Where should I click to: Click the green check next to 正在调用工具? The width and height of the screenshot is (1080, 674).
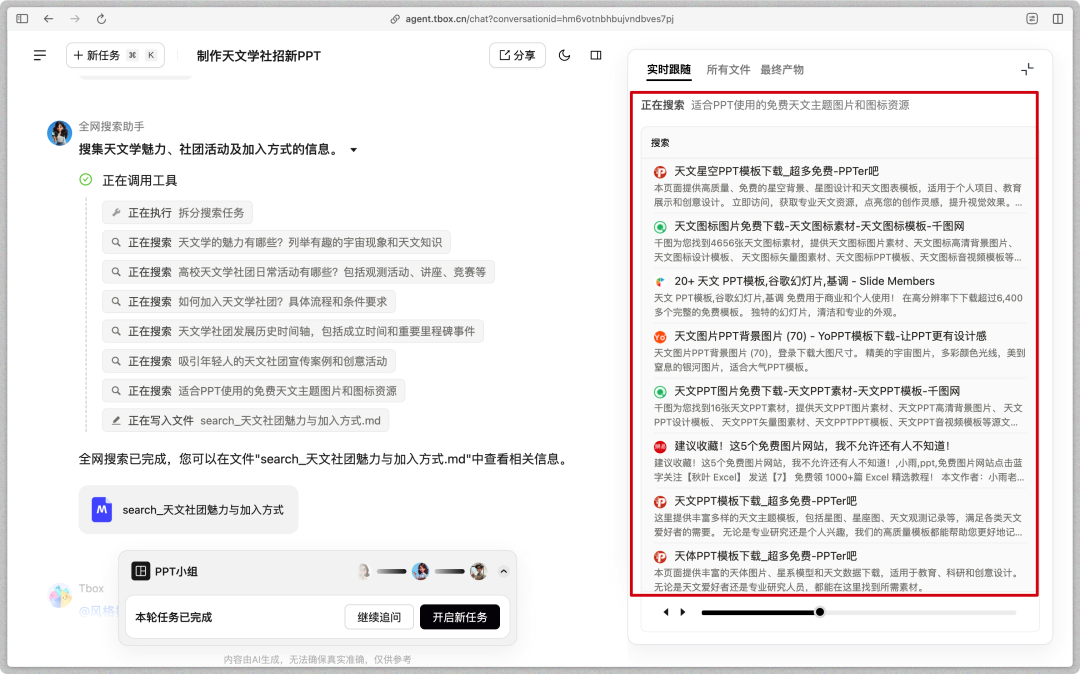tap(85, 180)
